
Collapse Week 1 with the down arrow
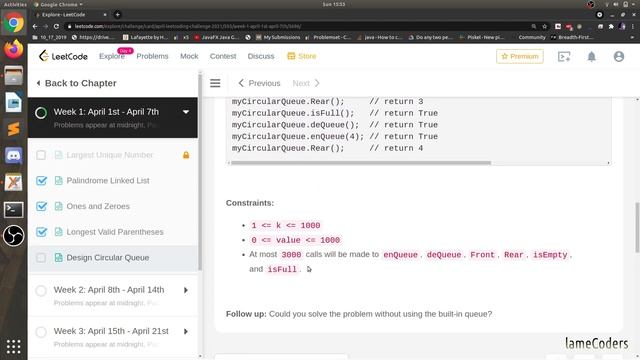tap(186, 112)
